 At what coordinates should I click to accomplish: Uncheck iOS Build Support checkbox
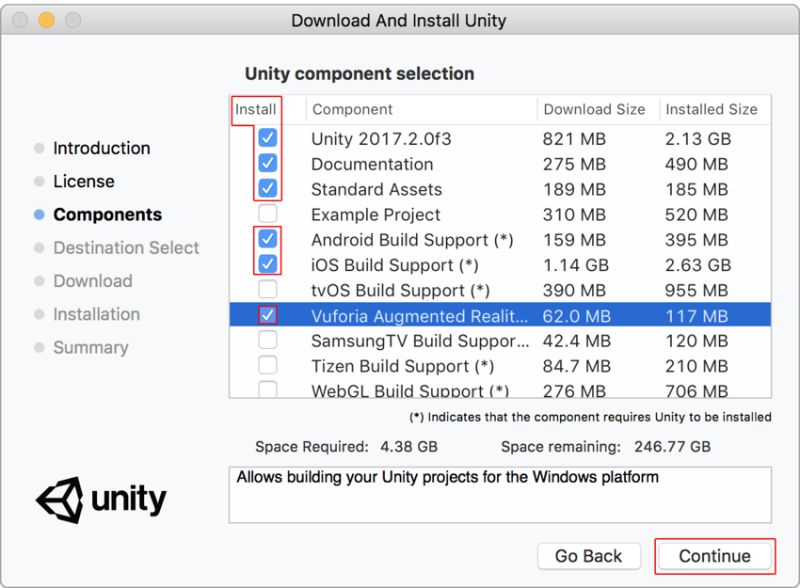(x=267, y=264)
